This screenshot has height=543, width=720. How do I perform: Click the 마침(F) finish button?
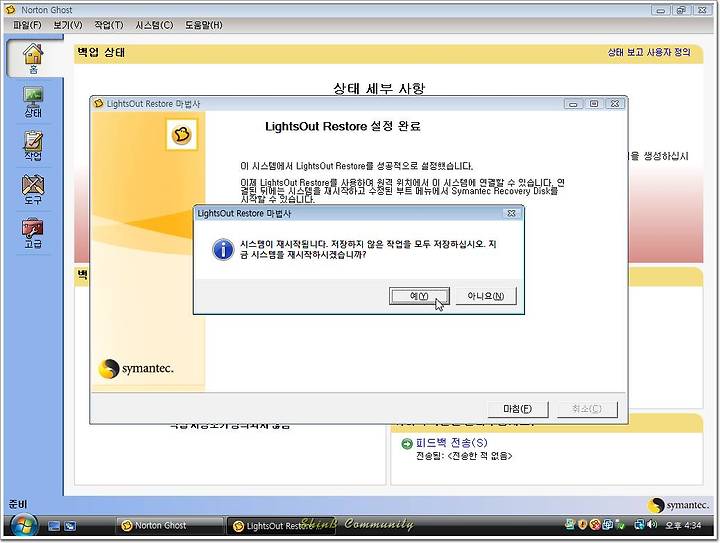coord(518,409)
